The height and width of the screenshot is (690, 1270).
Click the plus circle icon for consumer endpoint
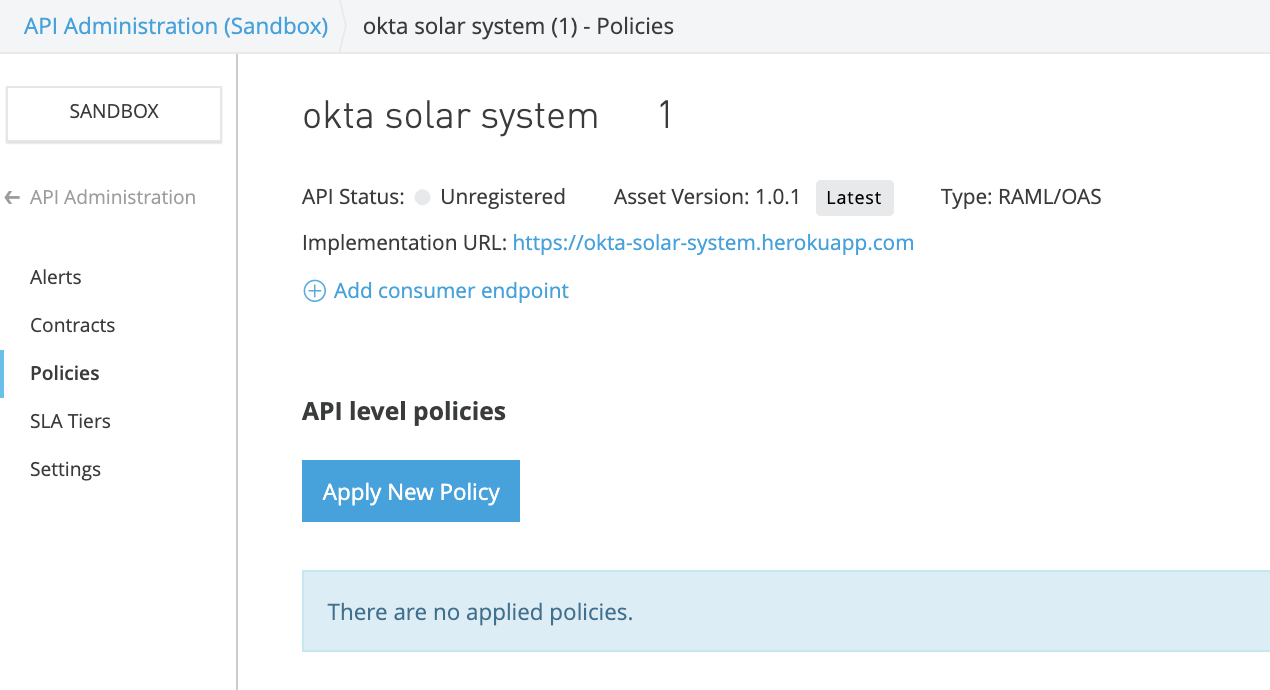pyautogui.click(x=314, y=291)
